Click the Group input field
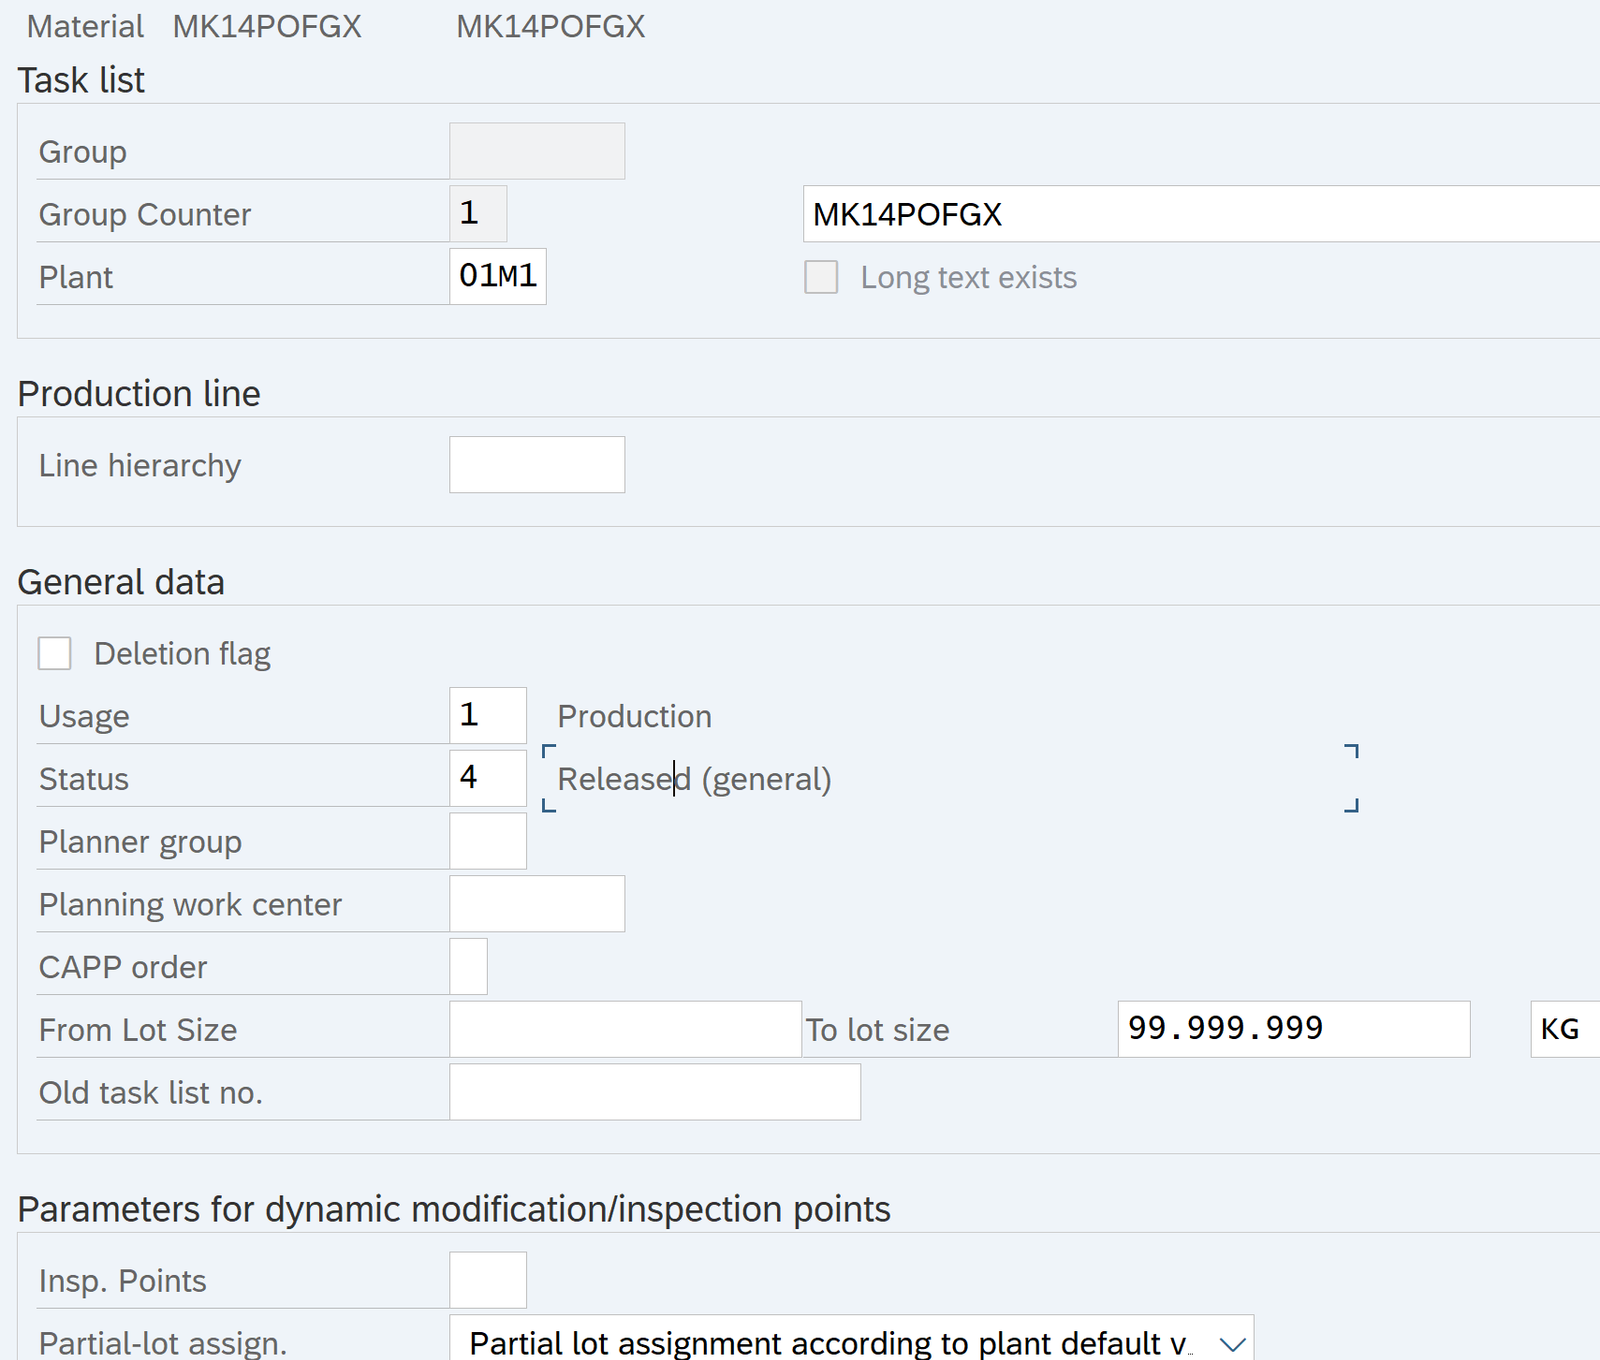Screen dimensions: 1600x1360 tap(537, 151)
